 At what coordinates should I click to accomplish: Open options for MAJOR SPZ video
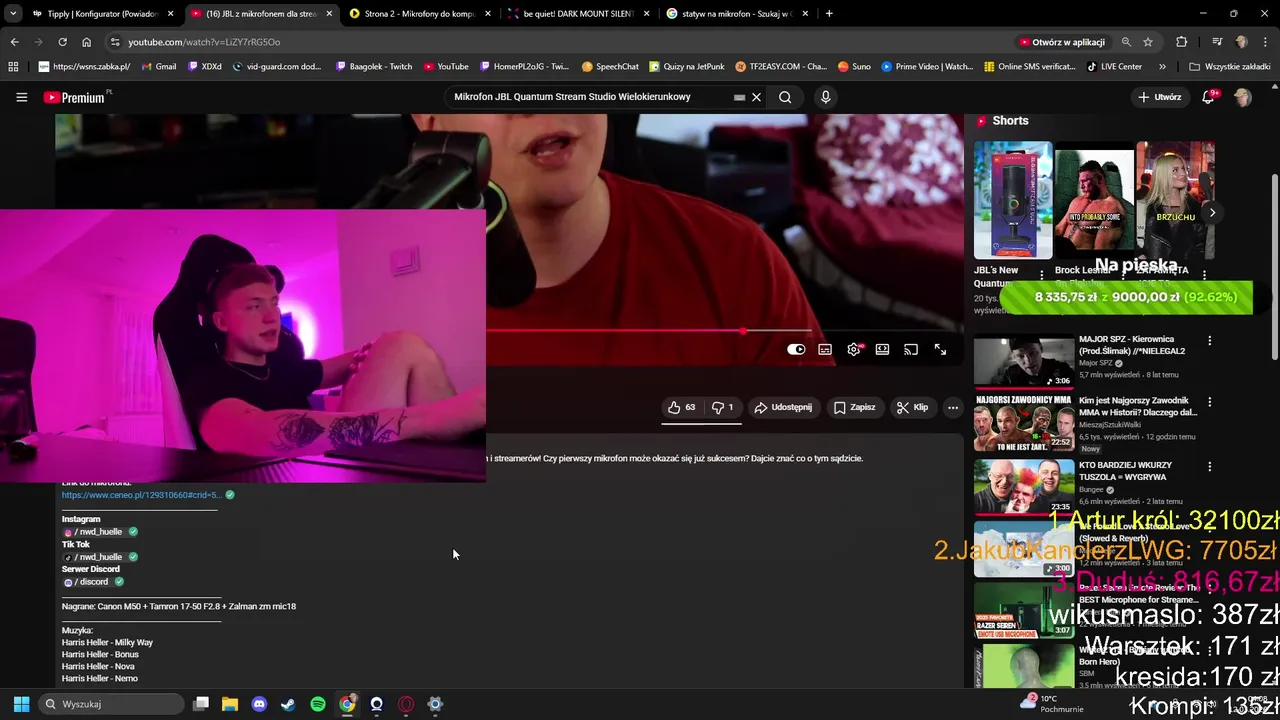(x=1209, y=341)
